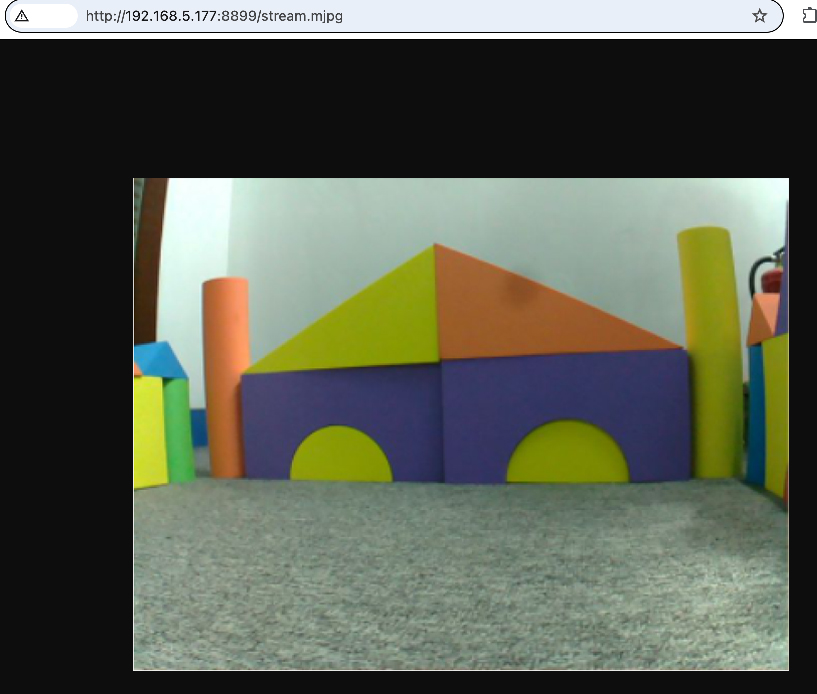
Task: Open the extensions icon beside the address bar
Action: 810,16
